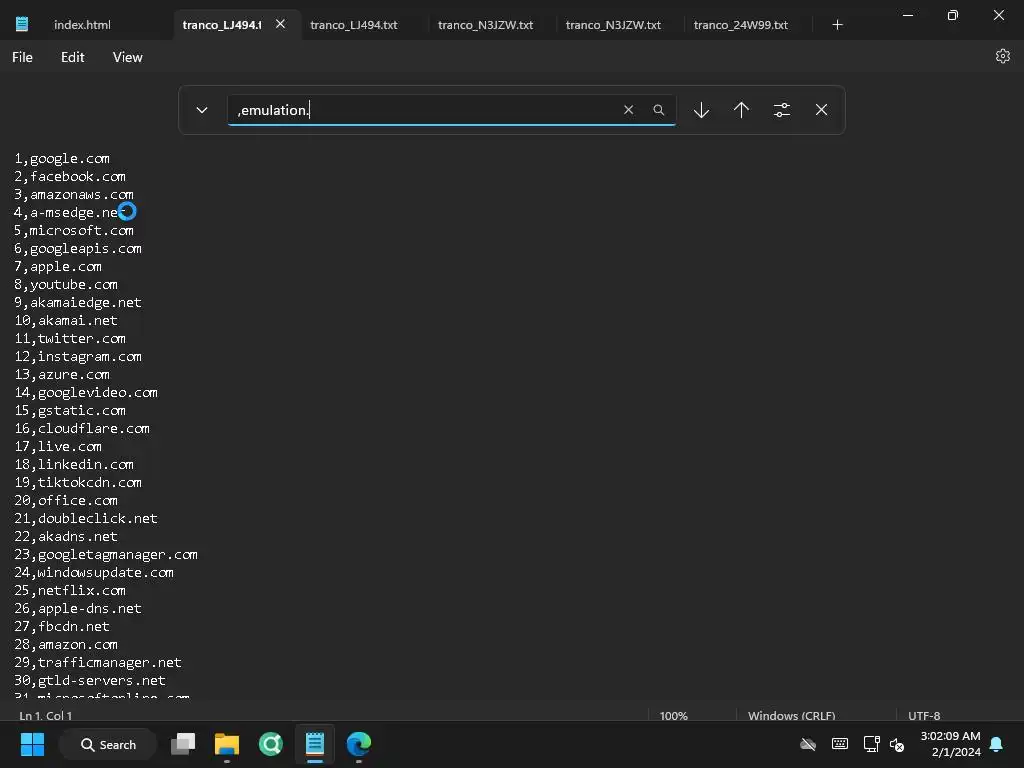Click the line 2,facebook.com

tap(70, 176)
